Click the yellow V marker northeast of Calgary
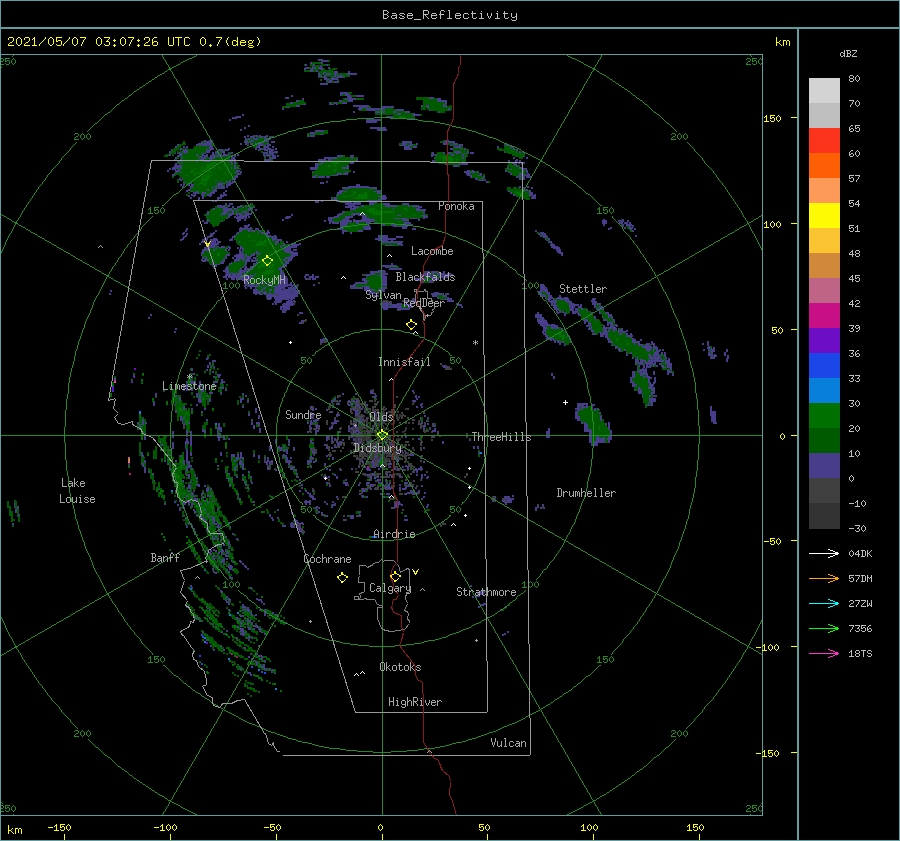 pyautogui.click(x=415, y=572)
